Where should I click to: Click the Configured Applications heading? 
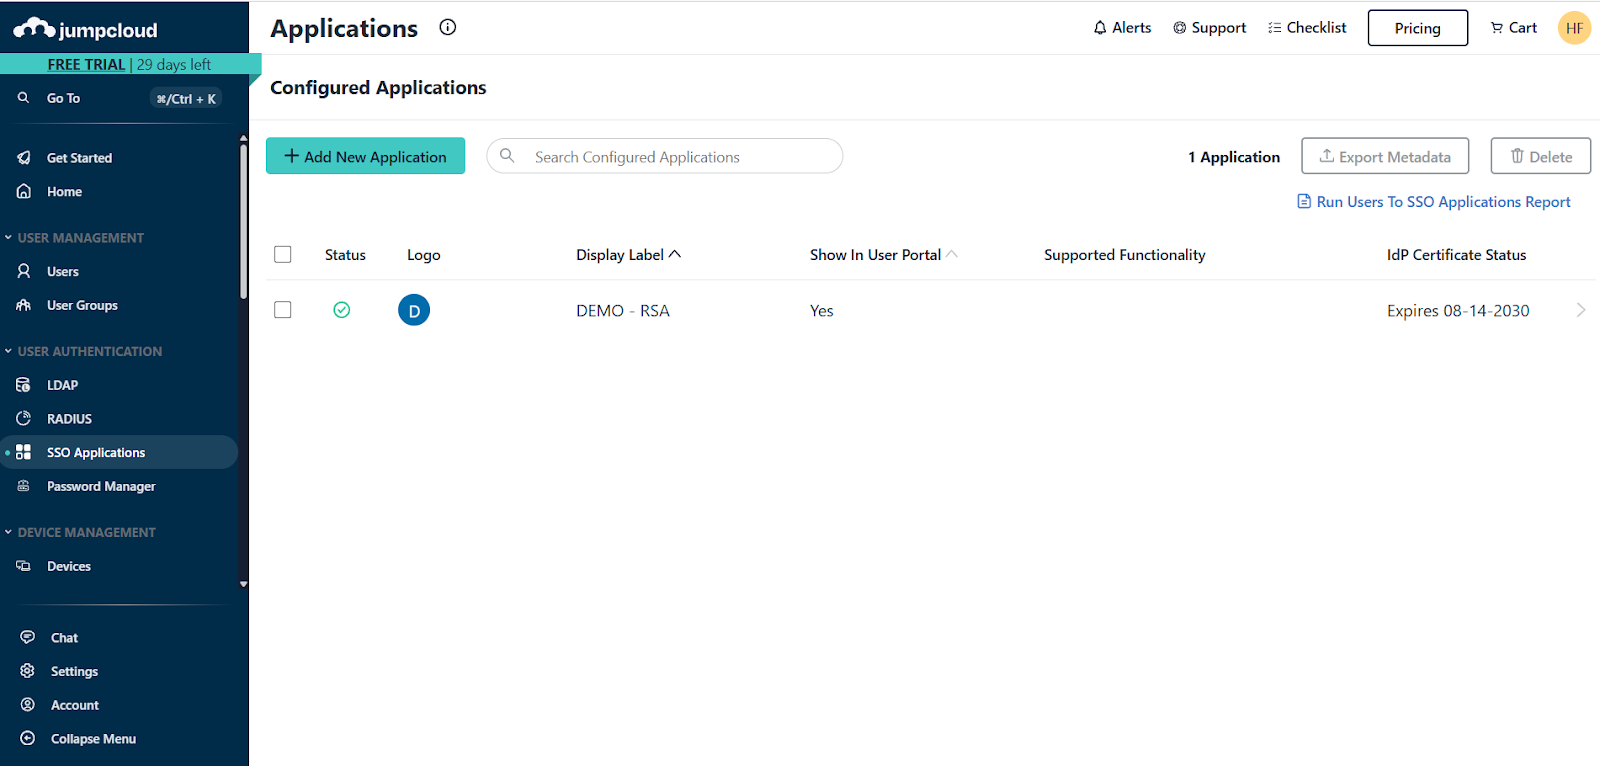[378, 88]
